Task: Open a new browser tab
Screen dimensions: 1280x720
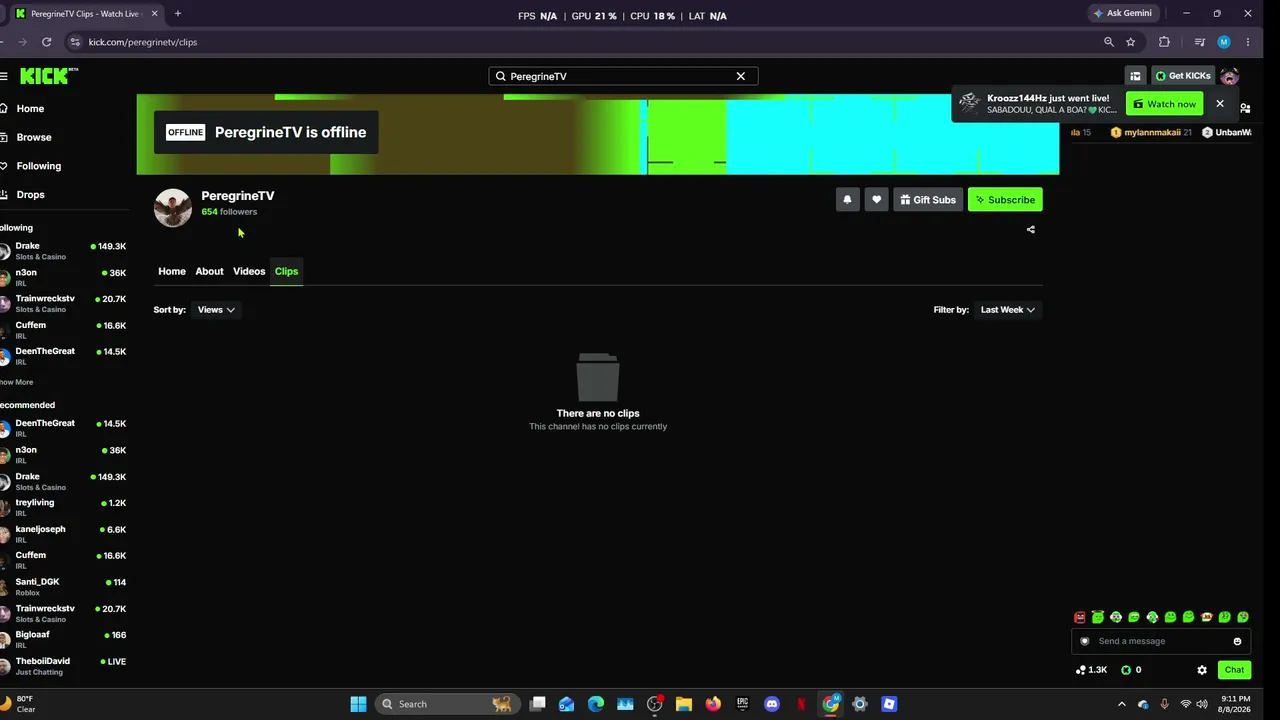Action: (x=178, y=14)
